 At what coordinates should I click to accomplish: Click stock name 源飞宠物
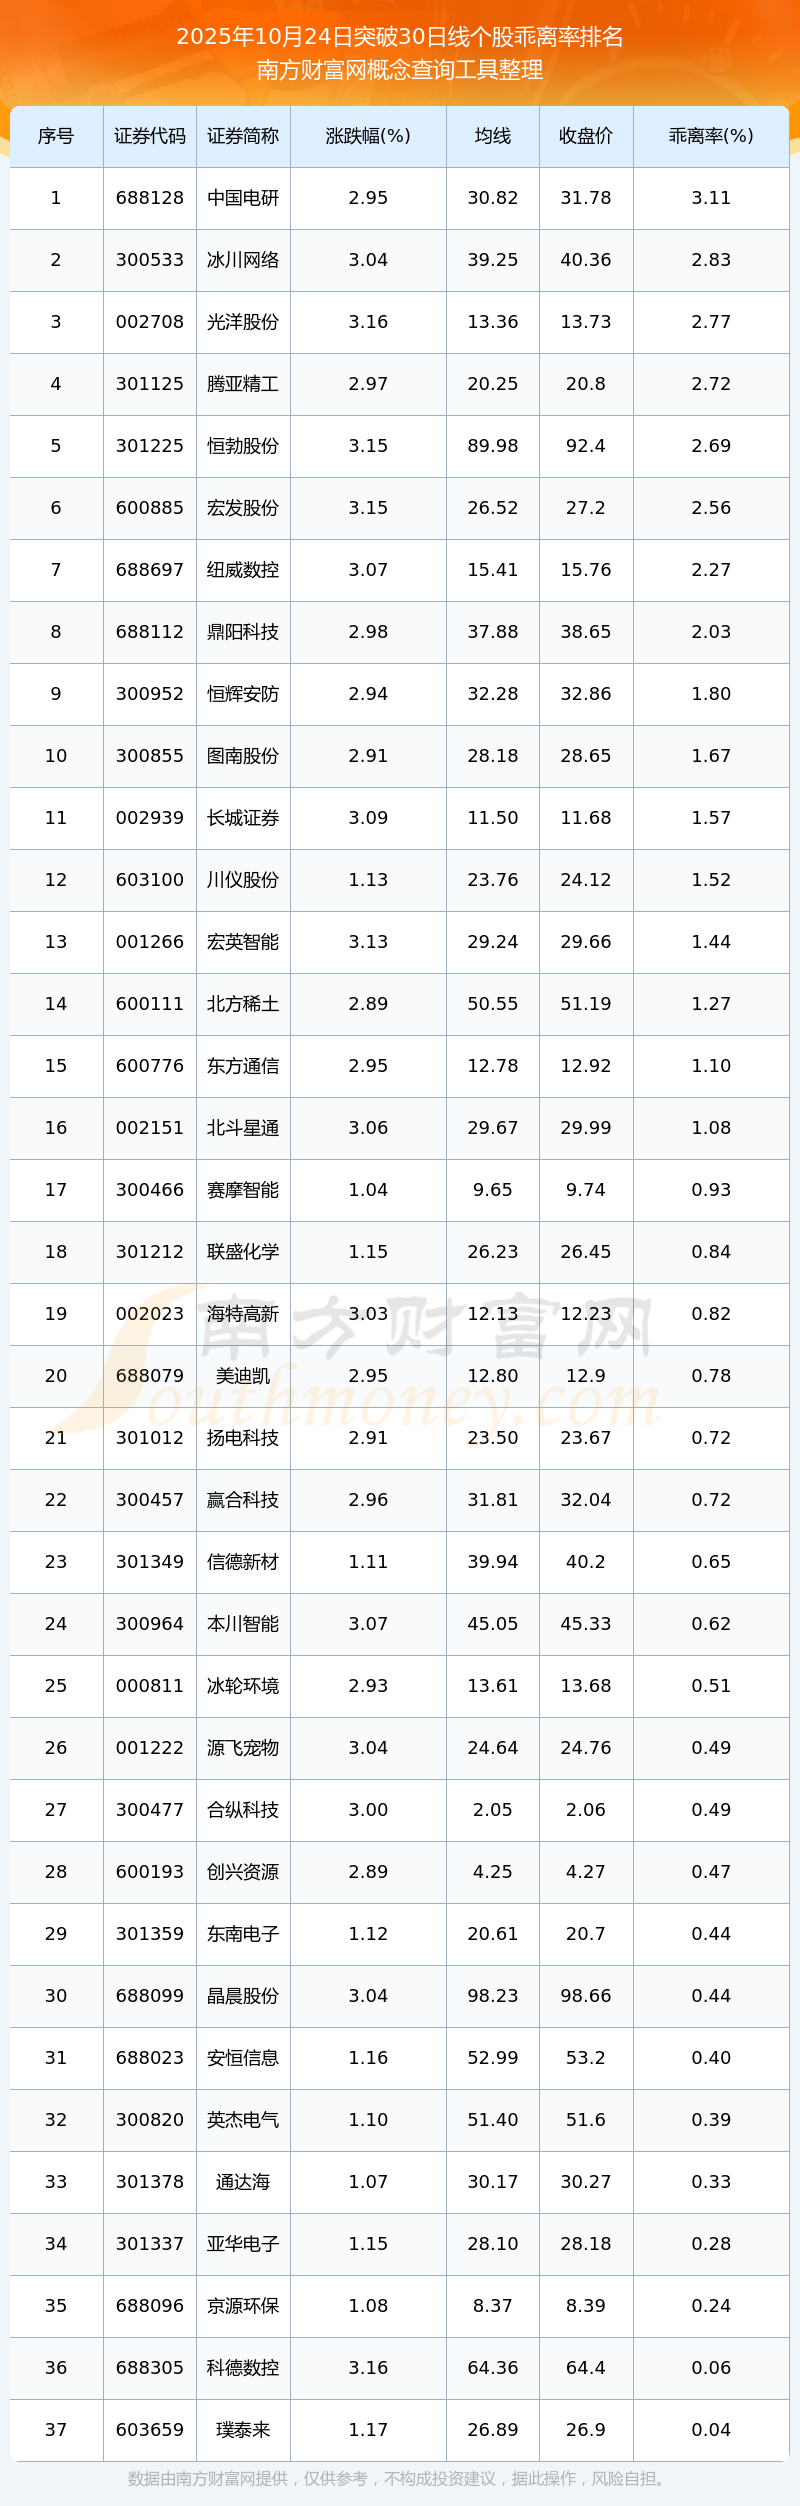point(243,1748)
